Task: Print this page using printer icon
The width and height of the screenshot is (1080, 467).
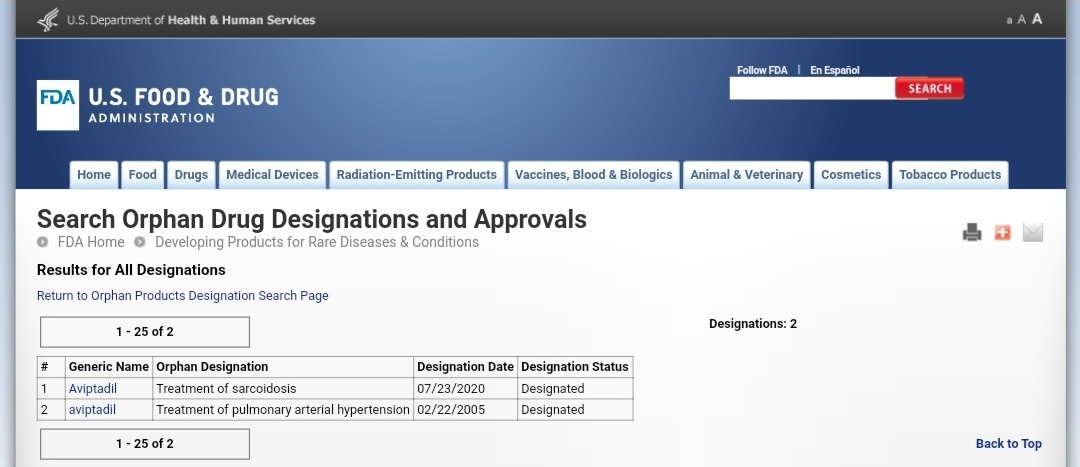Action: [972, 232]
